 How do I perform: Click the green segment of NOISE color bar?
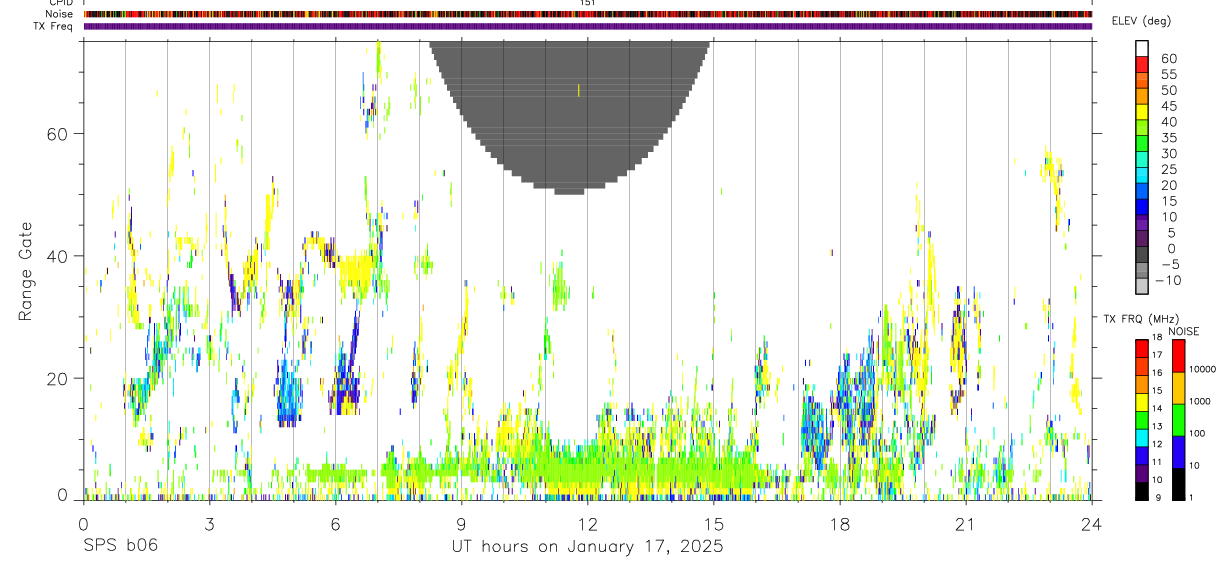[x=1178, y=420]
